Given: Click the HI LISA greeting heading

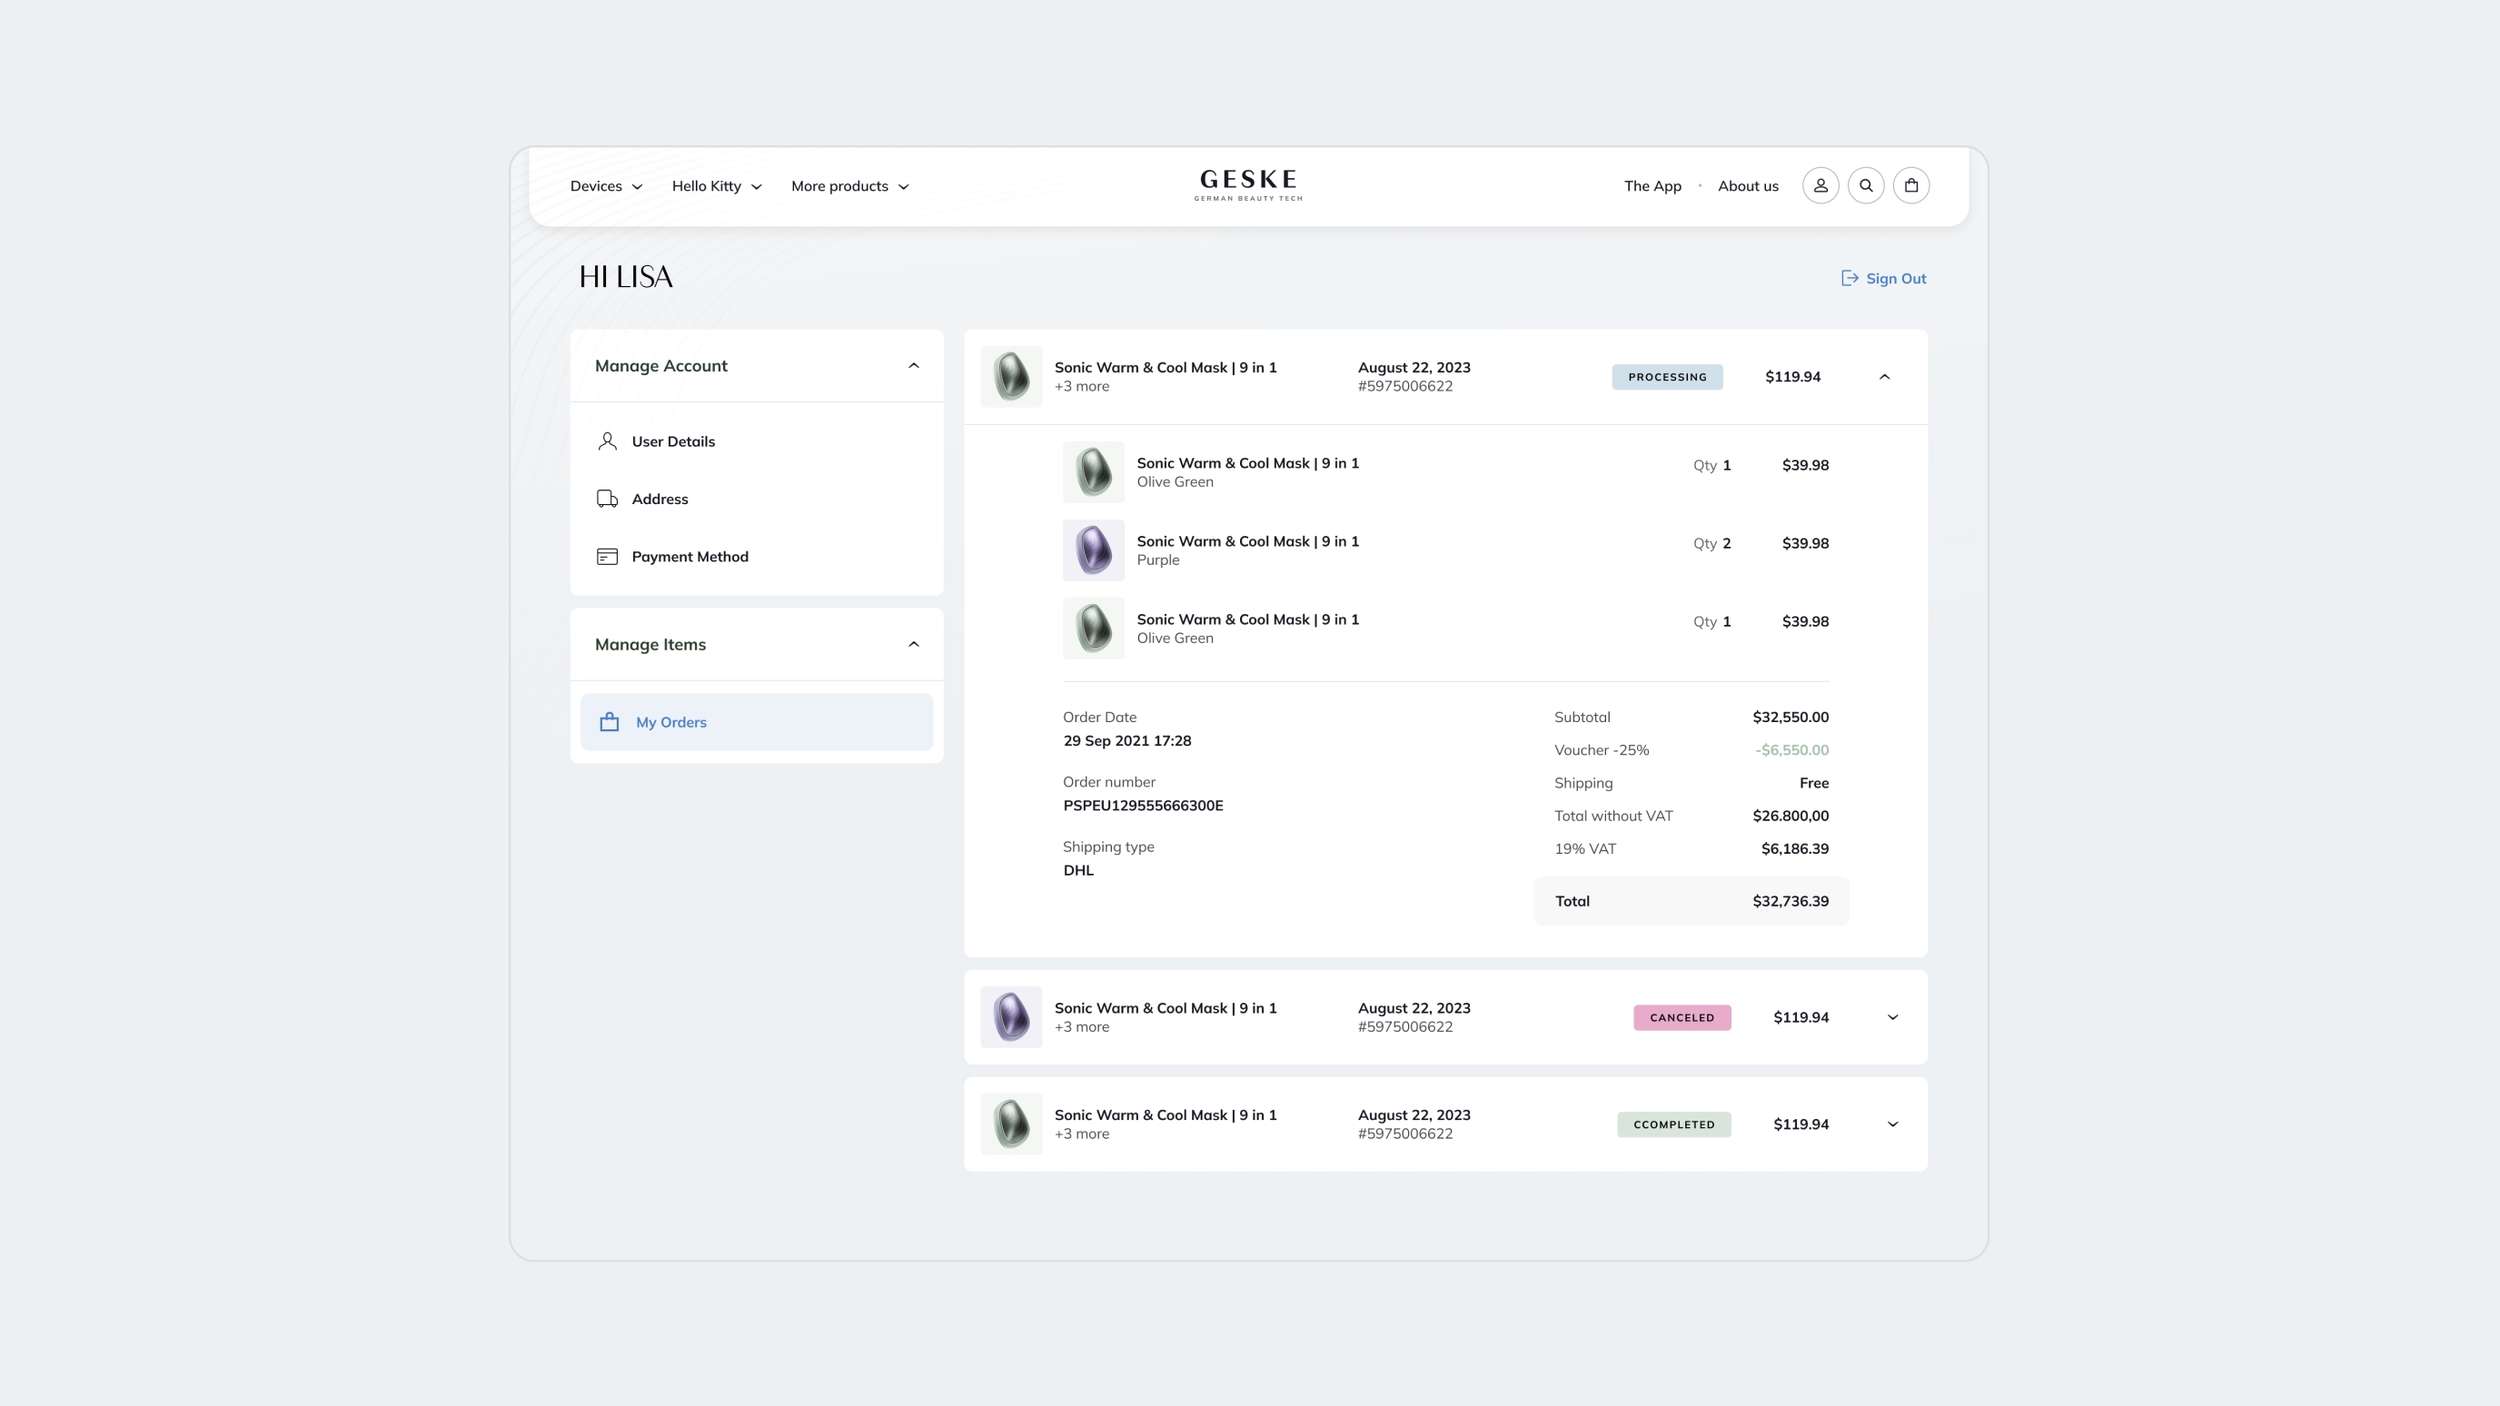Looking at the screenshot, I should (626, 277).
